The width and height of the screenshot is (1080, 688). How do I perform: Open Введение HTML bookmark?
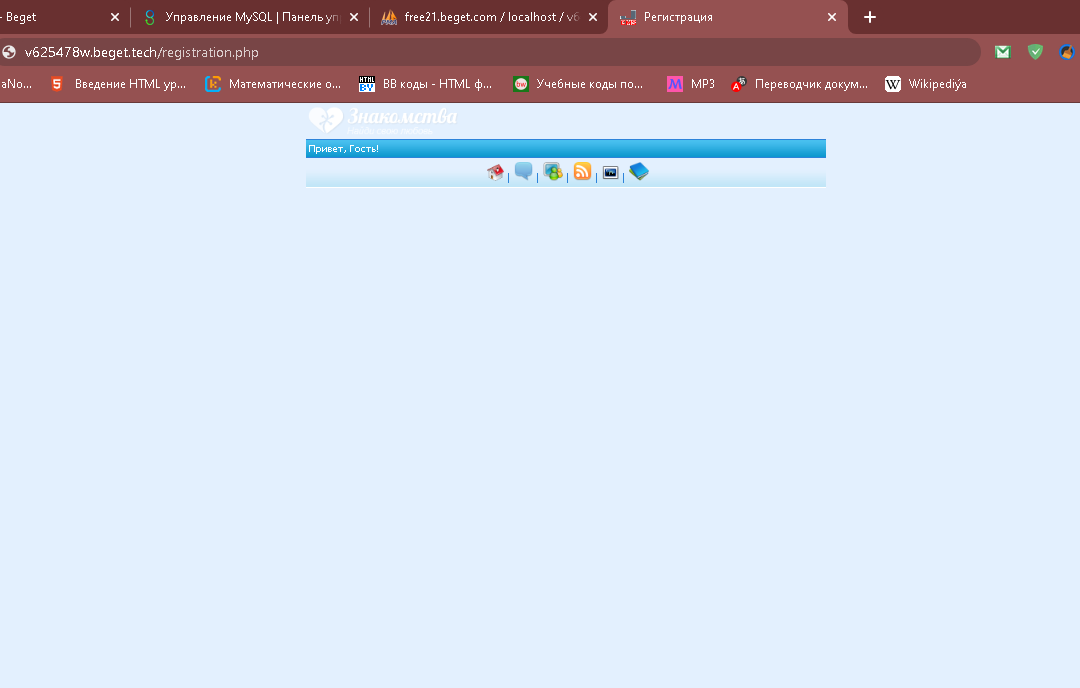coord(118,84)
